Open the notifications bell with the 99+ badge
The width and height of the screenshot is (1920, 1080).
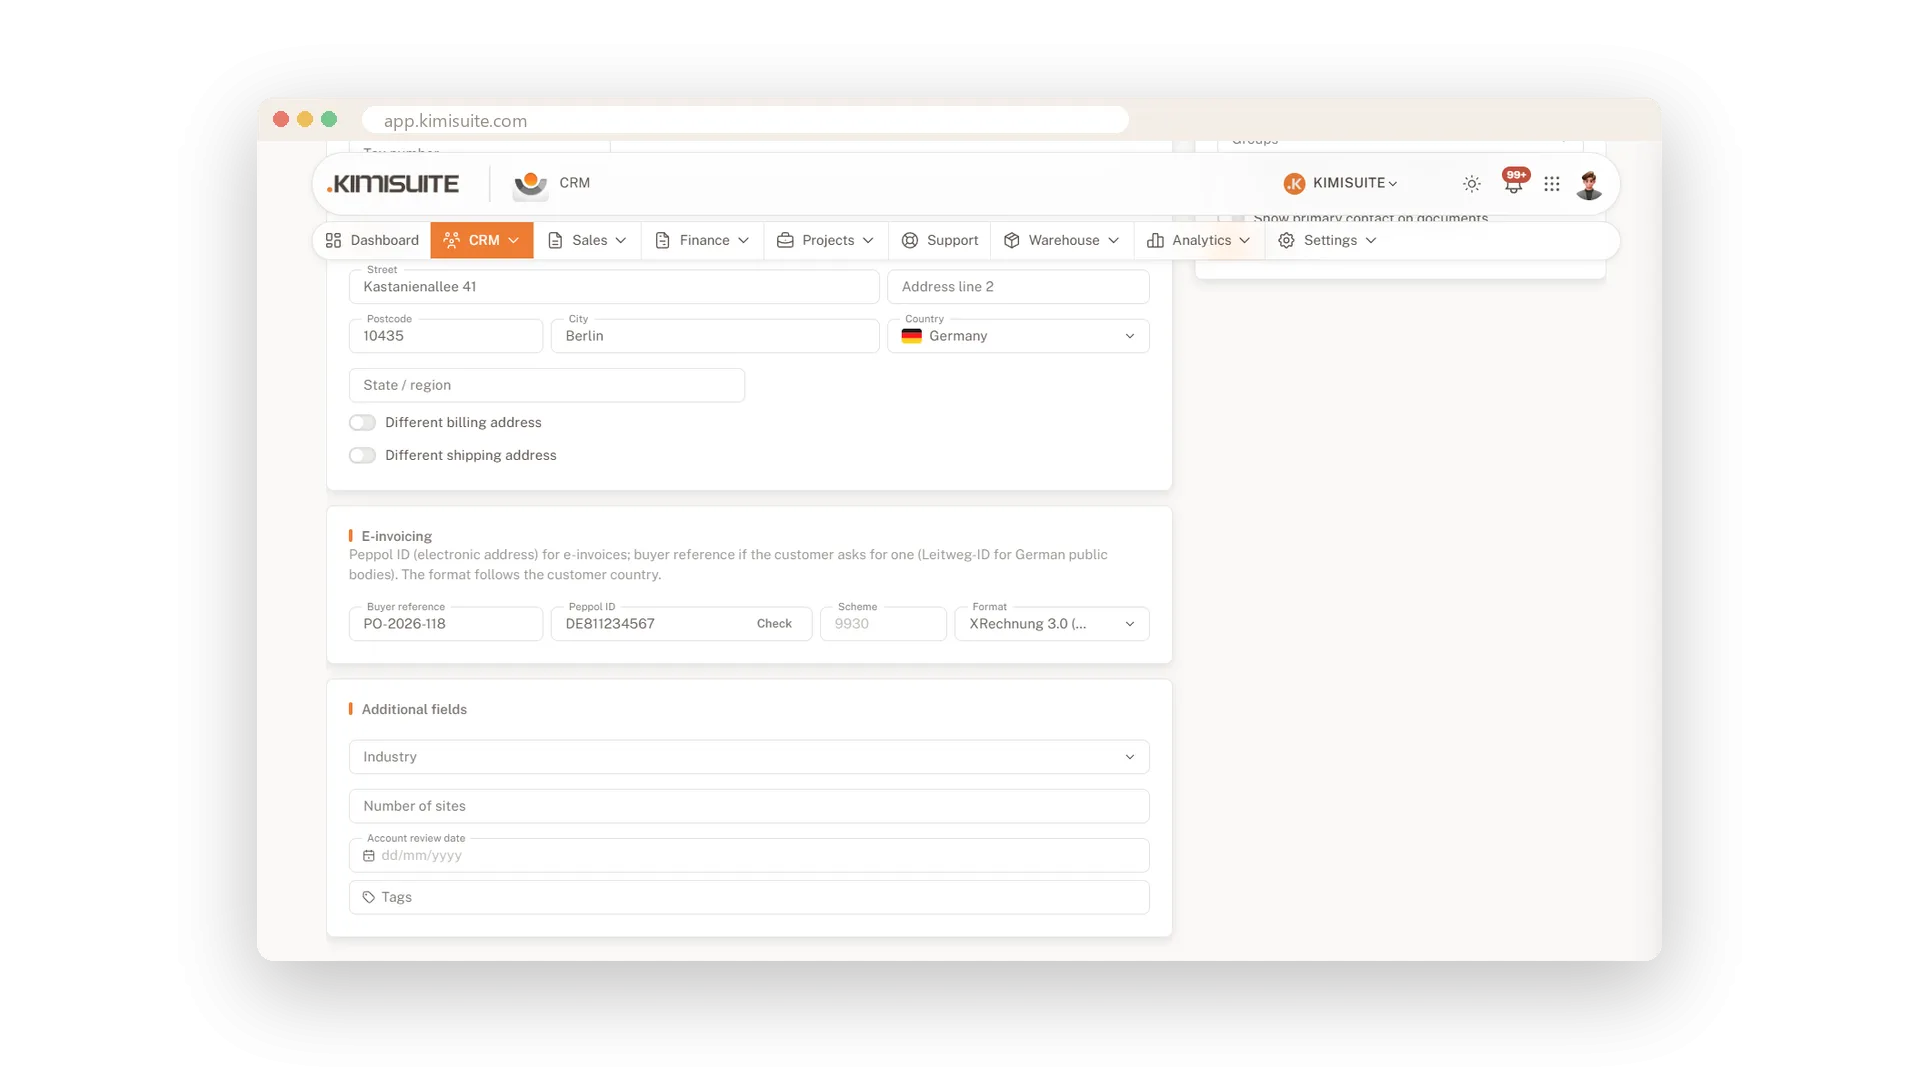pyautogui.click(x=1514, y=183)
